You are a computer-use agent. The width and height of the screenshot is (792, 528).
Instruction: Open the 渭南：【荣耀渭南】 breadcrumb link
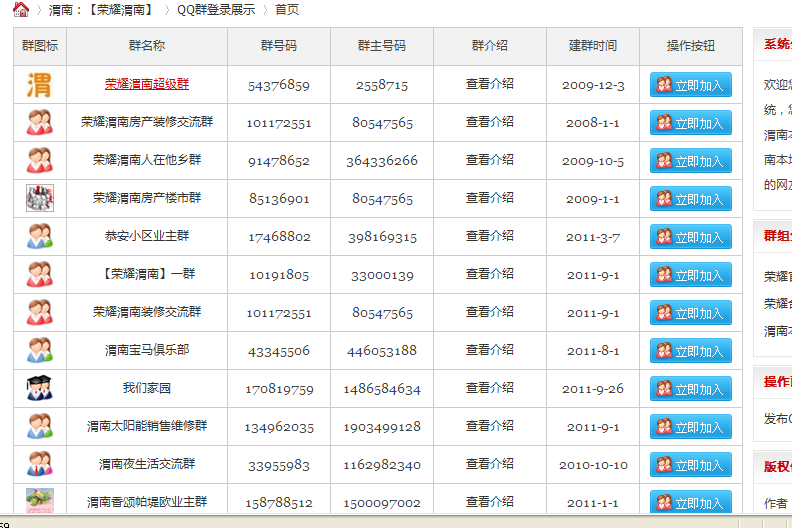tap(103, 10)
